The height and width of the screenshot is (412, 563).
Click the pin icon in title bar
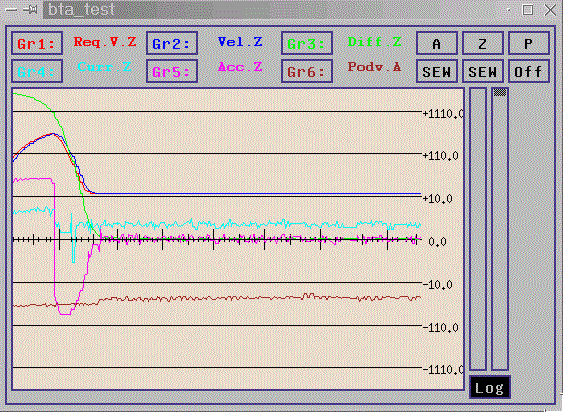(30, 9)
